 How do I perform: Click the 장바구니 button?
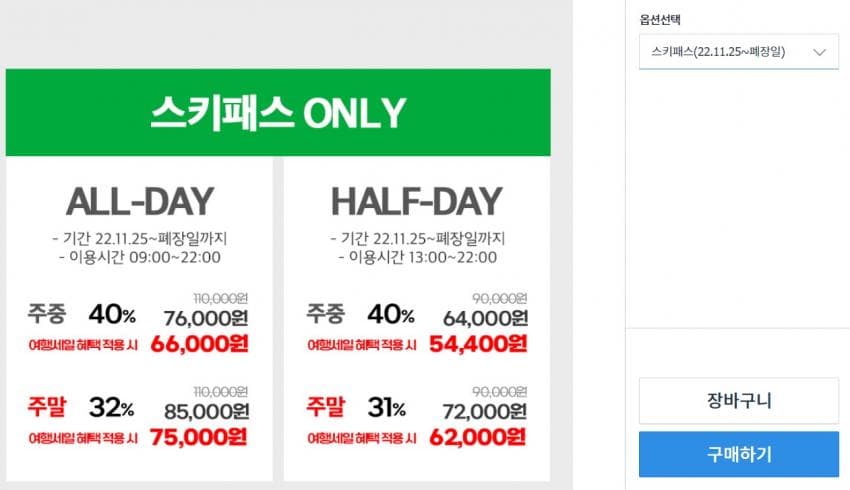point(738,401)
